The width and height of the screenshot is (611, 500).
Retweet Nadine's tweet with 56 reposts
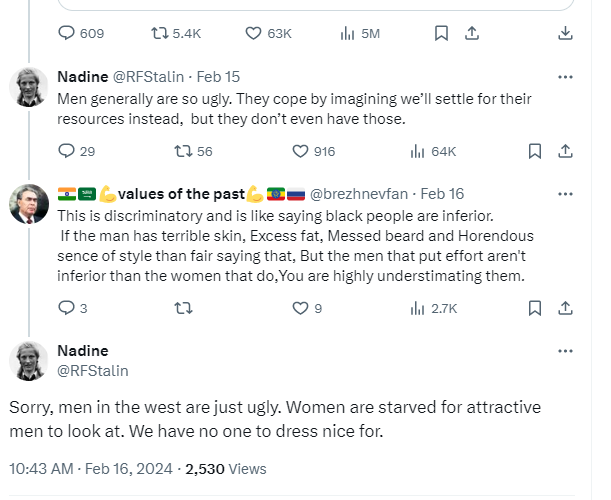(183, 152)
